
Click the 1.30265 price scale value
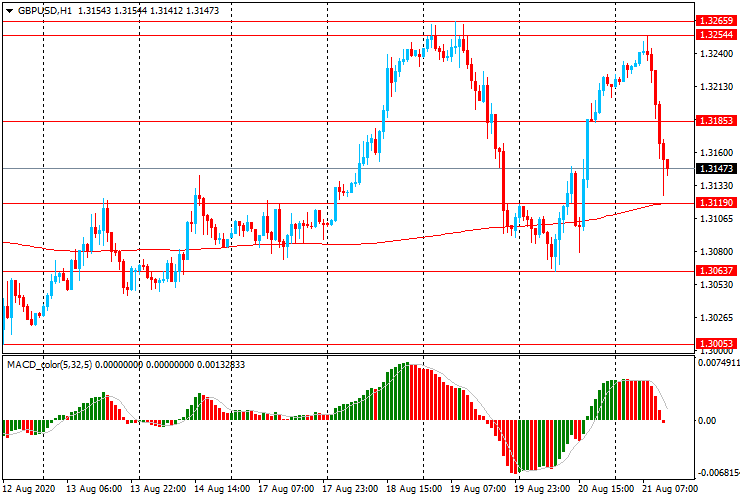coord(716,318)
